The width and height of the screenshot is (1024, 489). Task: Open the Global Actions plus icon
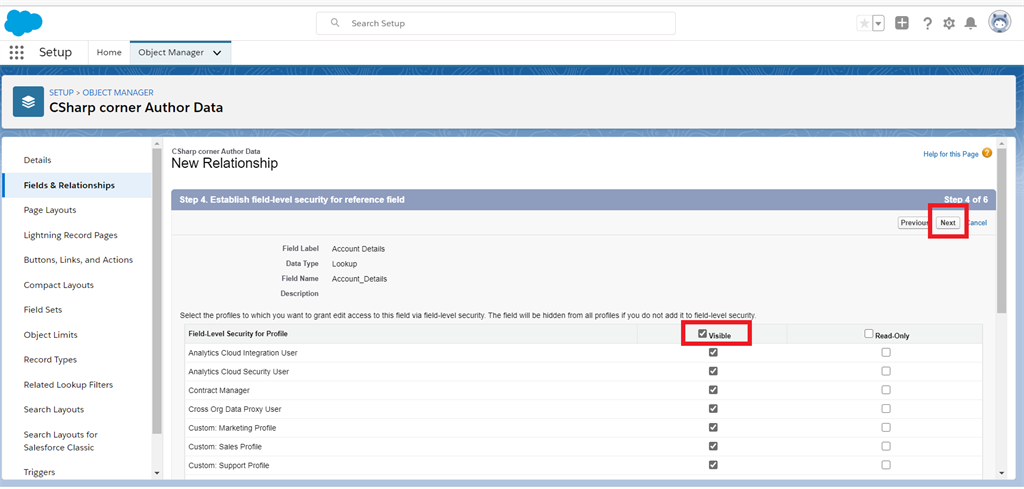click(x=902, y=24)
